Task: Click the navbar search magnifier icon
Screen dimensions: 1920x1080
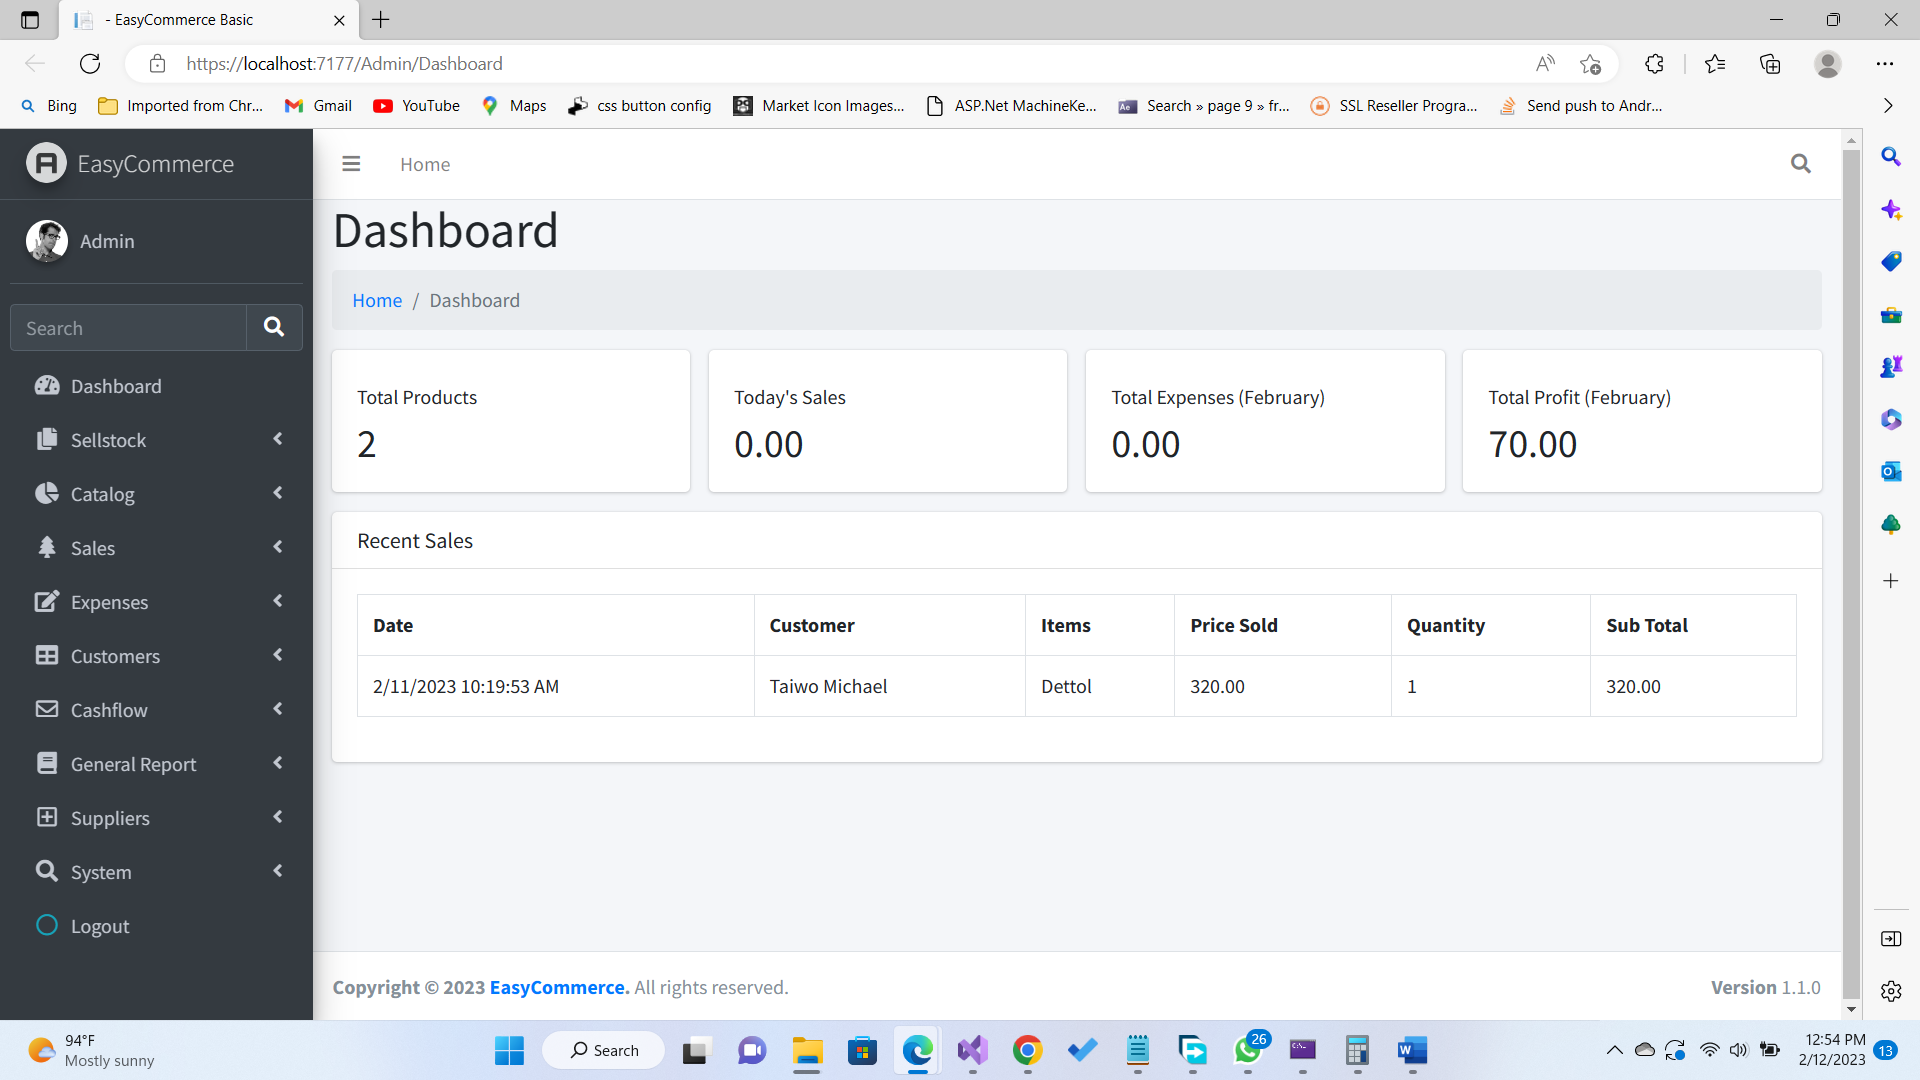Action: pos(1800,164)
